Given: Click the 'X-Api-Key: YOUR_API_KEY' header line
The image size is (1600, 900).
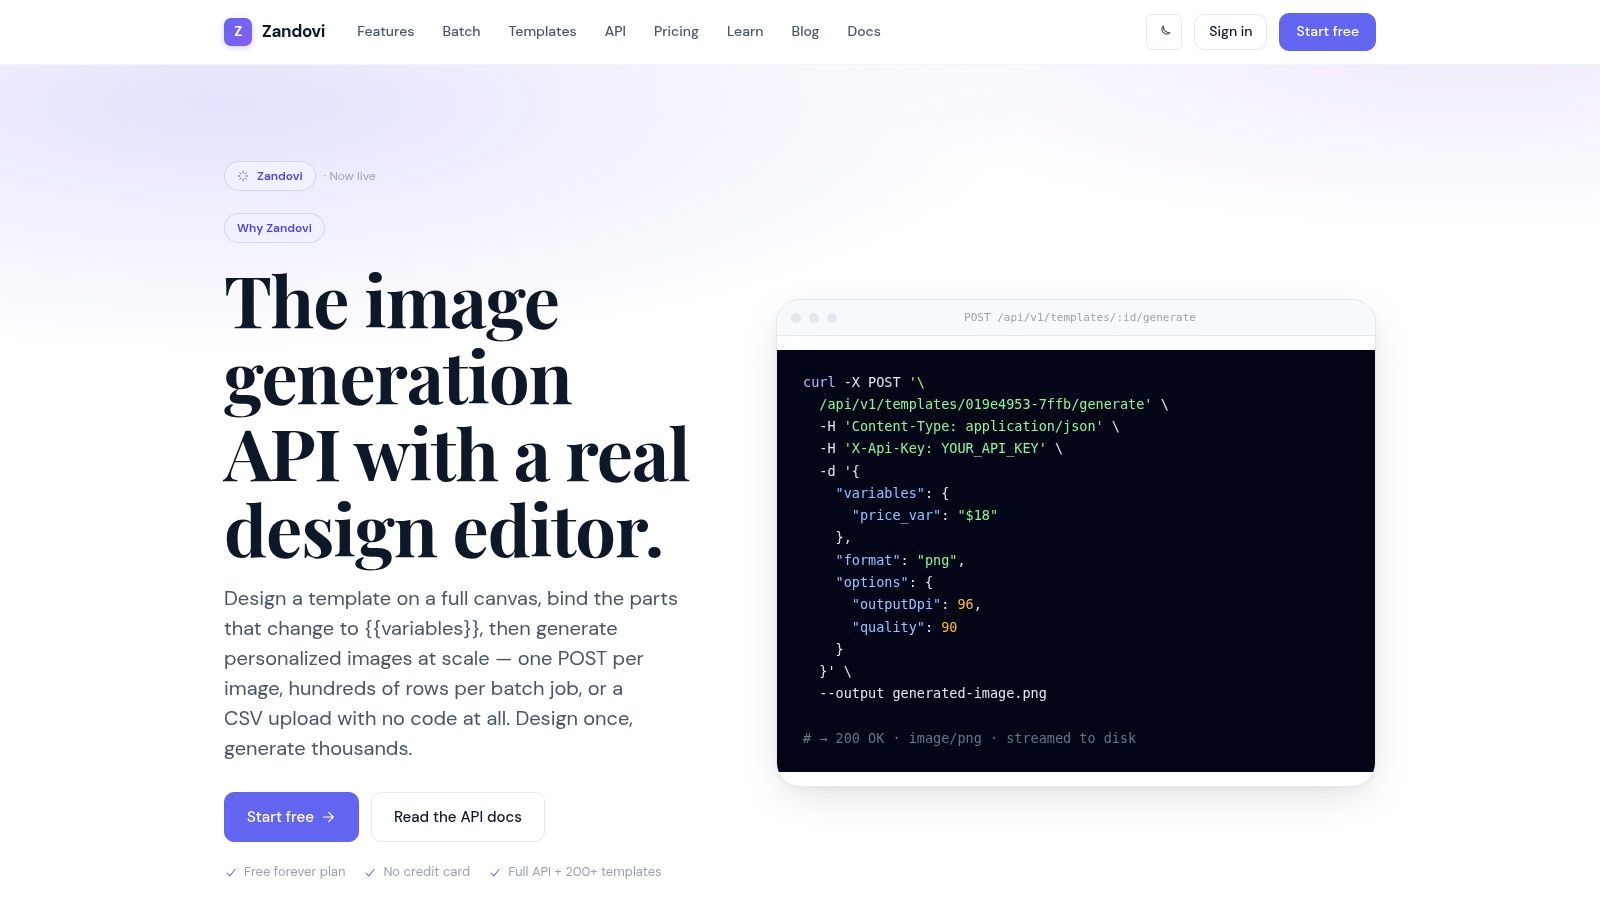Looking at the screenshot, I should point(941,448).
